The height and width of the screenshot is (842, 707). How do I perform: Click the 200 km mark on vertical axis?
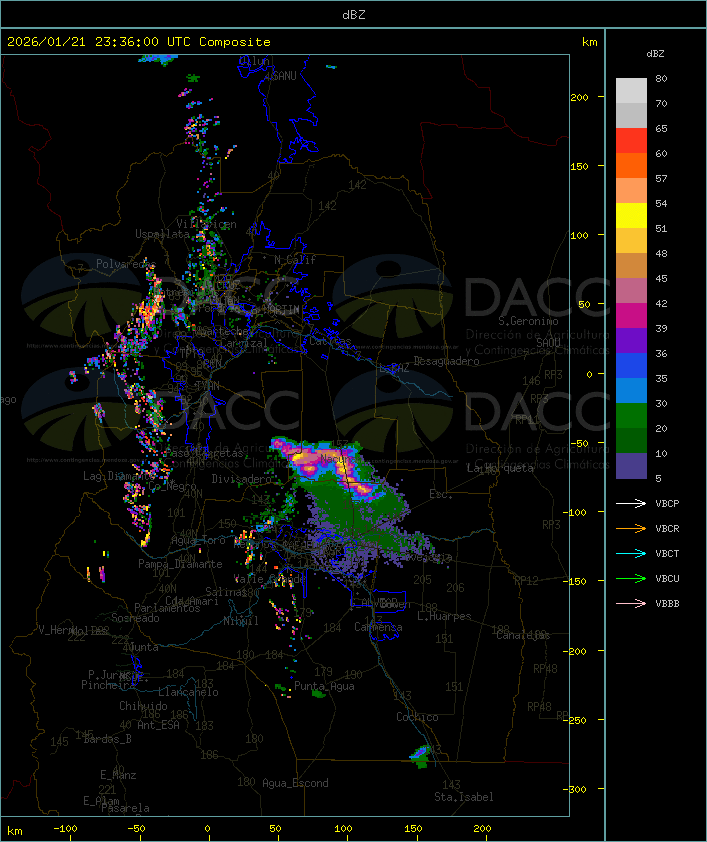coord(579,97)
